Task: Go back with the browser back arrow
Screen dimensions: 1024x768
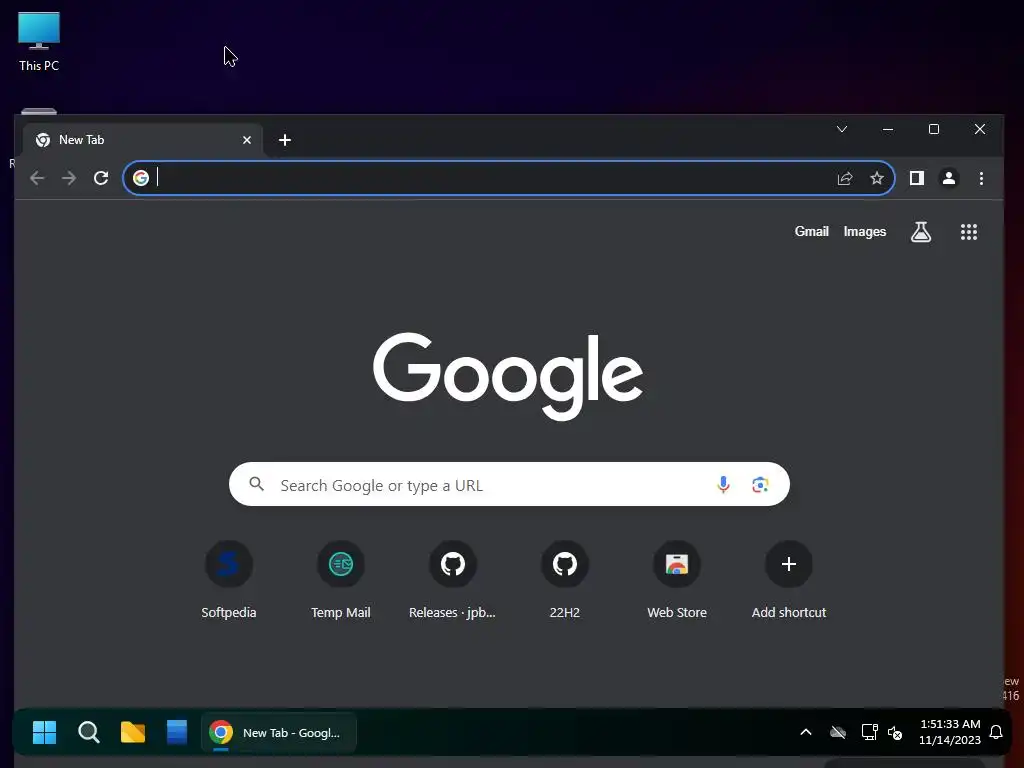Action: [37, 178]
